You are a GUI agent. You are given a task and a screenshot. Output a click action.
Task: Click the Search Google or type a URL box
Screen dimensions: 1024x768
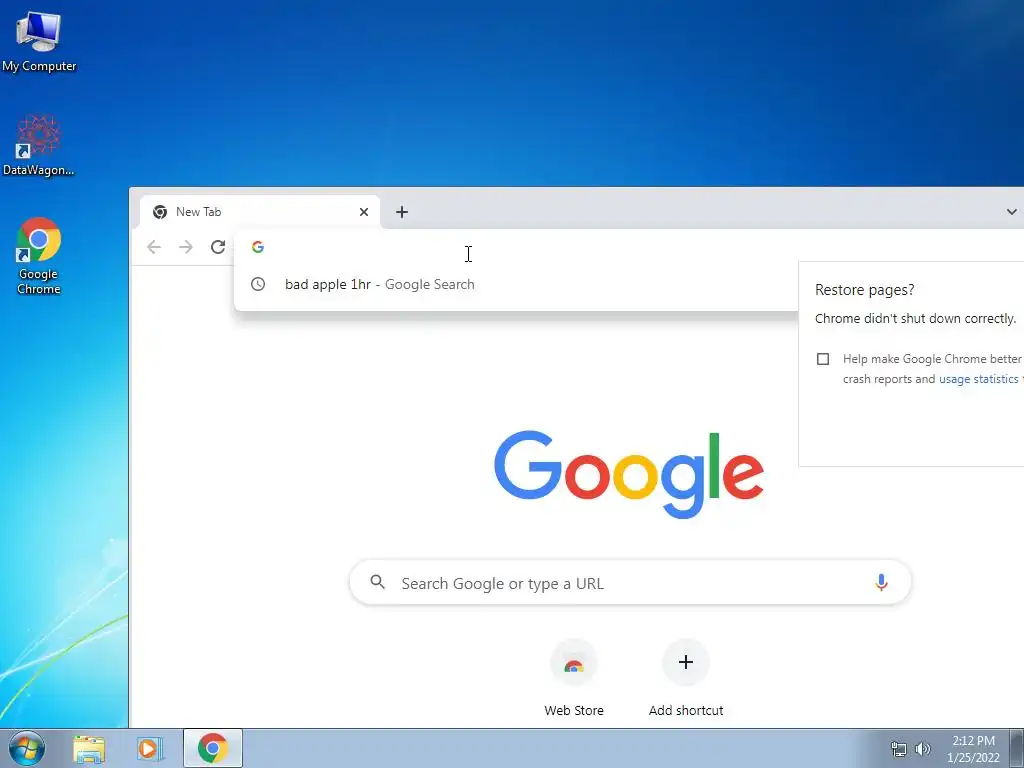pyautogui.click(x=630, y=583)
